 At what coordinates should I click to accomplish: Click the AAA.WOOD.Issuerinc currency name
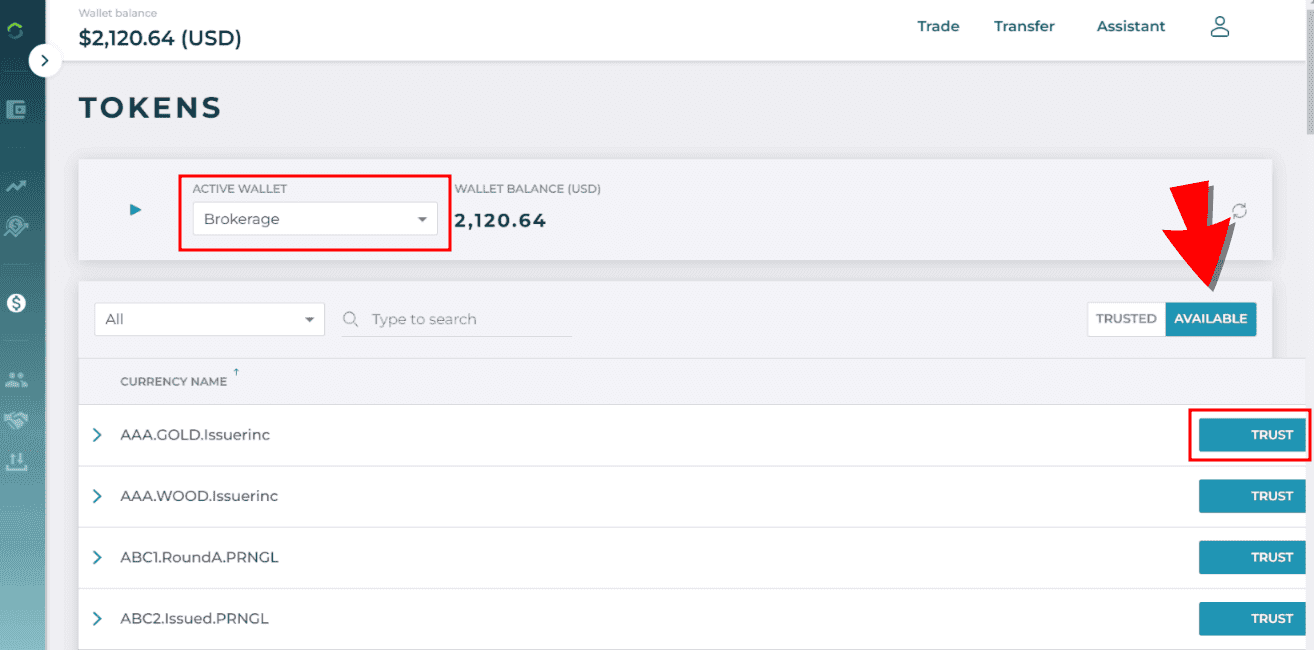point(199,496)
